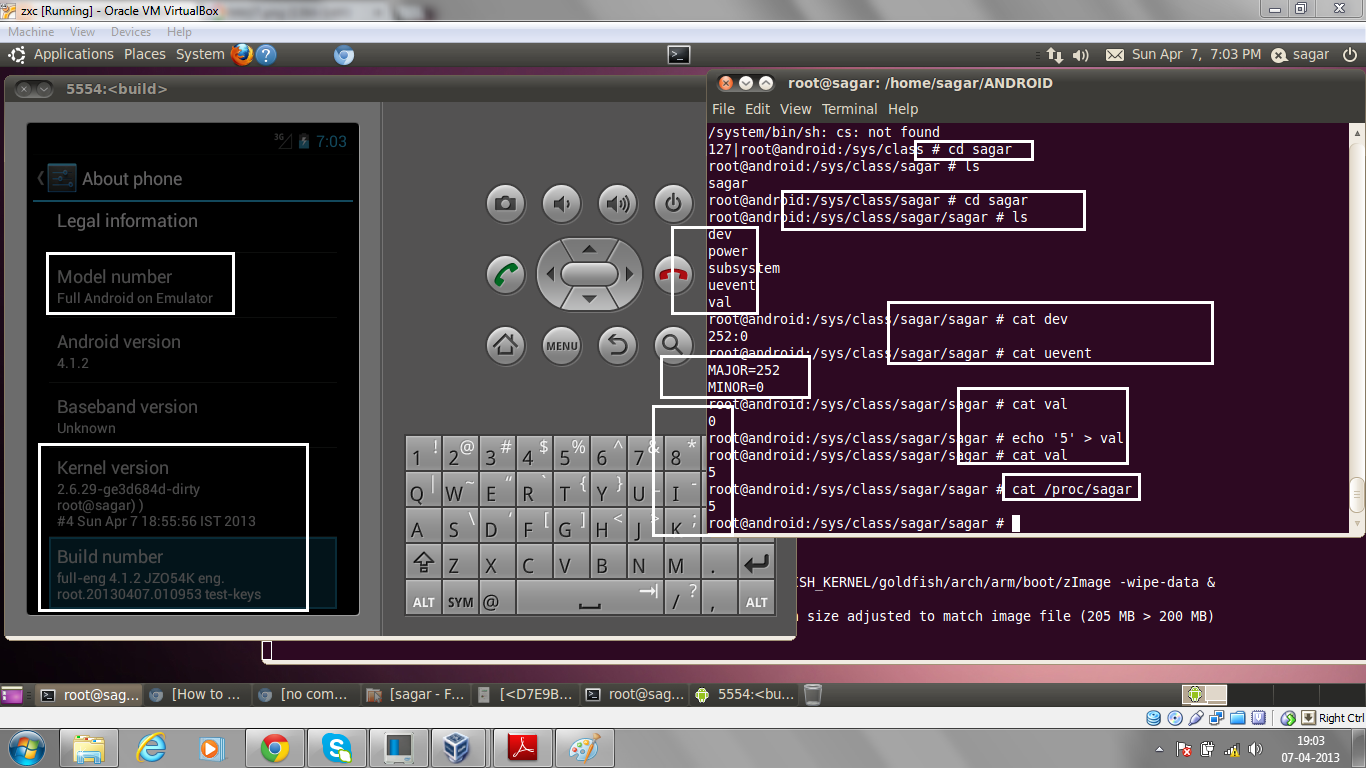The width and height of the screenshot is (1366, 768).
Task: Open the mail icon in the top panel
Action: (1114, 54)
